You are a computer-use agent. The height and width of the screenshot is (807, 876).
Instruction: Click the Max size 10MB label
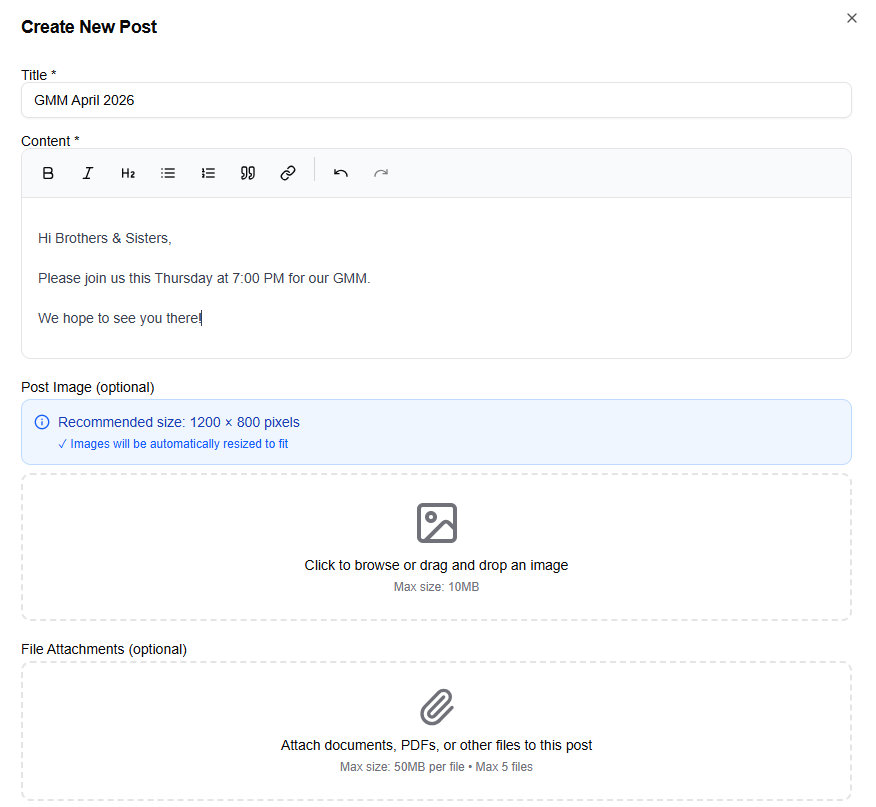coord(436,587)
